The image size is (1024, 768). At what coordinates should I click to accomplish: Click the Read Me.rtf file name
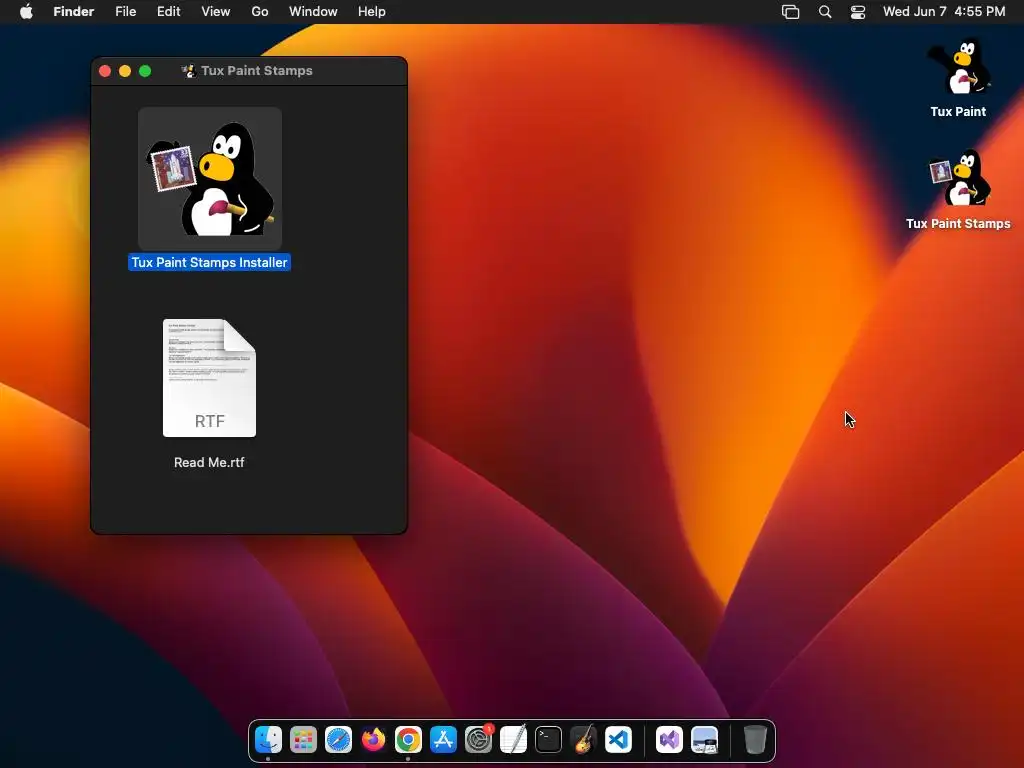[209, 462]
